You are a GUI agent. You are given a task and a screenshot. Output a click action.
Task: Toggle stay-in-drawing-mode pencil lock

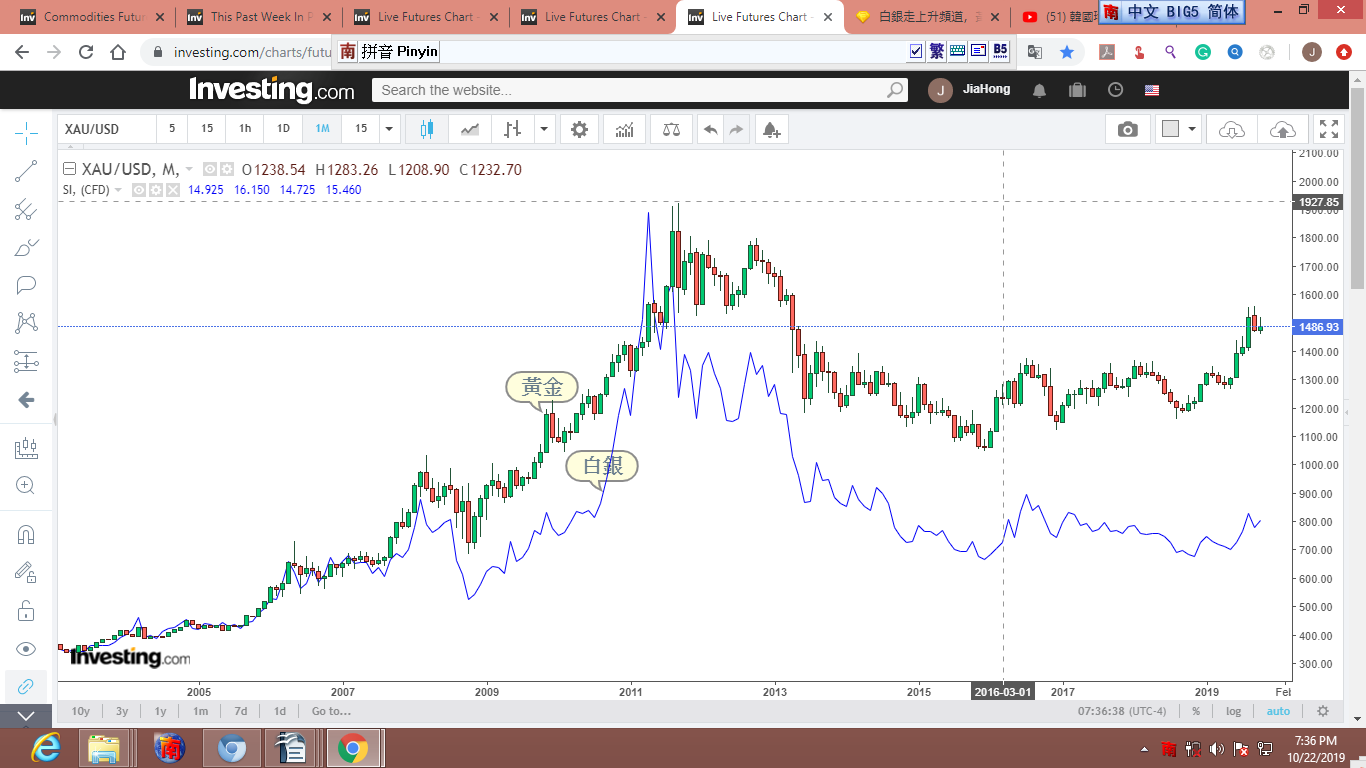[x=26, y=572]
